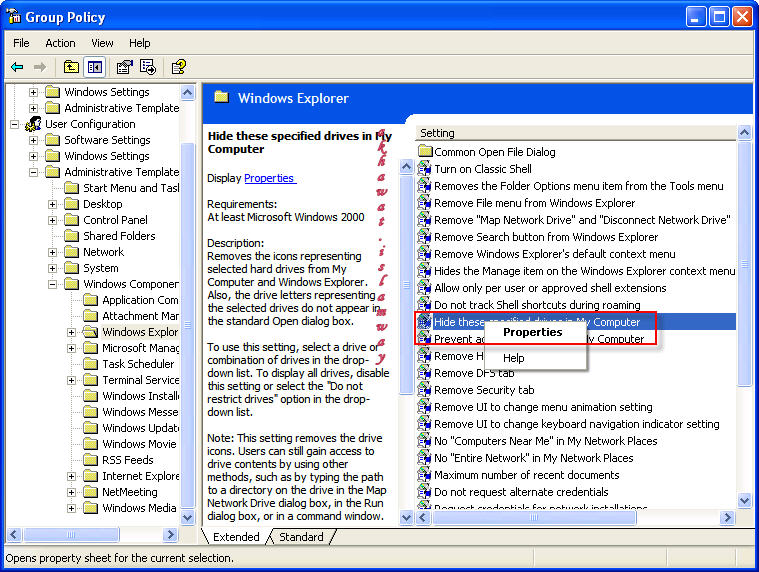759x572 pixels.
Task: Click the folder icon beside Task Scheduler
Action: click(90, 364)
